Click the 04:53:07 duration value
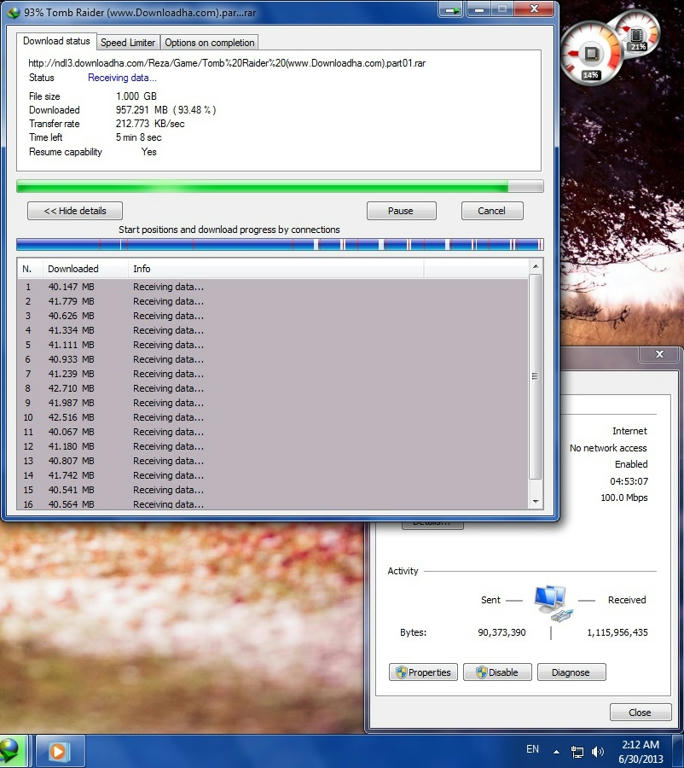The height and width of the screenshot is (768, 684). (629, 481)
